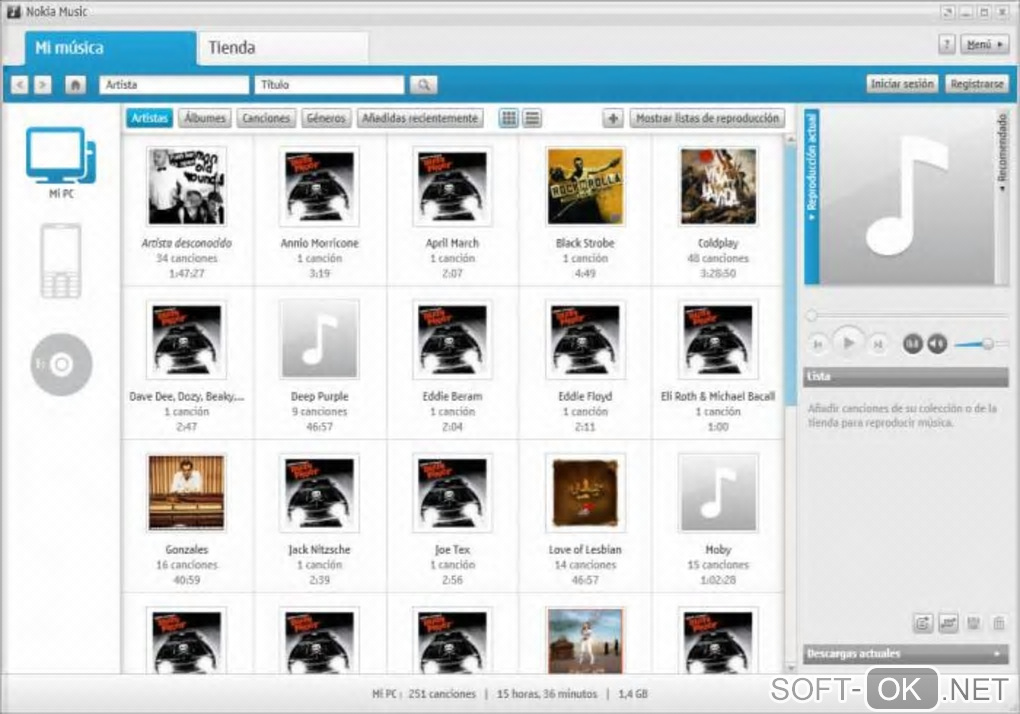Delete list with the trash icon
This screenshot has height=714, width=1020.
999,624
